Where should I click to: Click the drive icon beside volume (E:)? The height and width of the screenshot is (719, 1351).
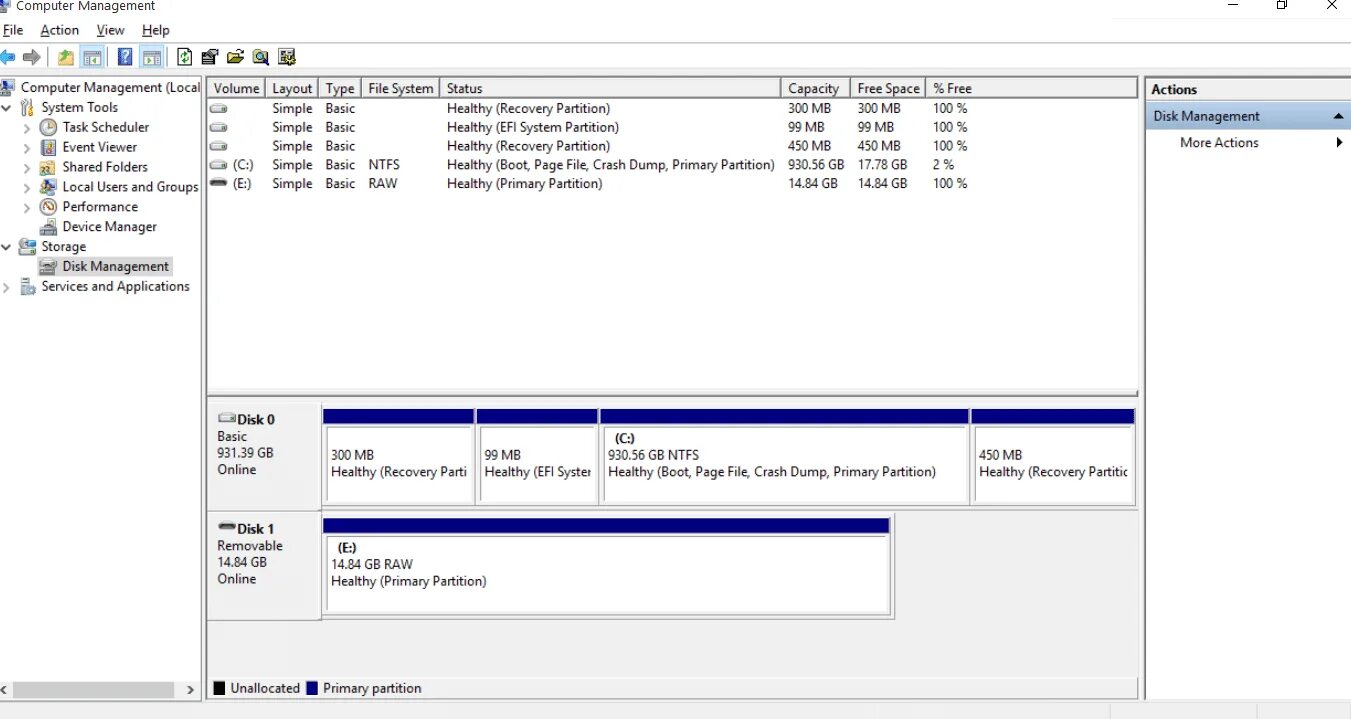(218, 184)
